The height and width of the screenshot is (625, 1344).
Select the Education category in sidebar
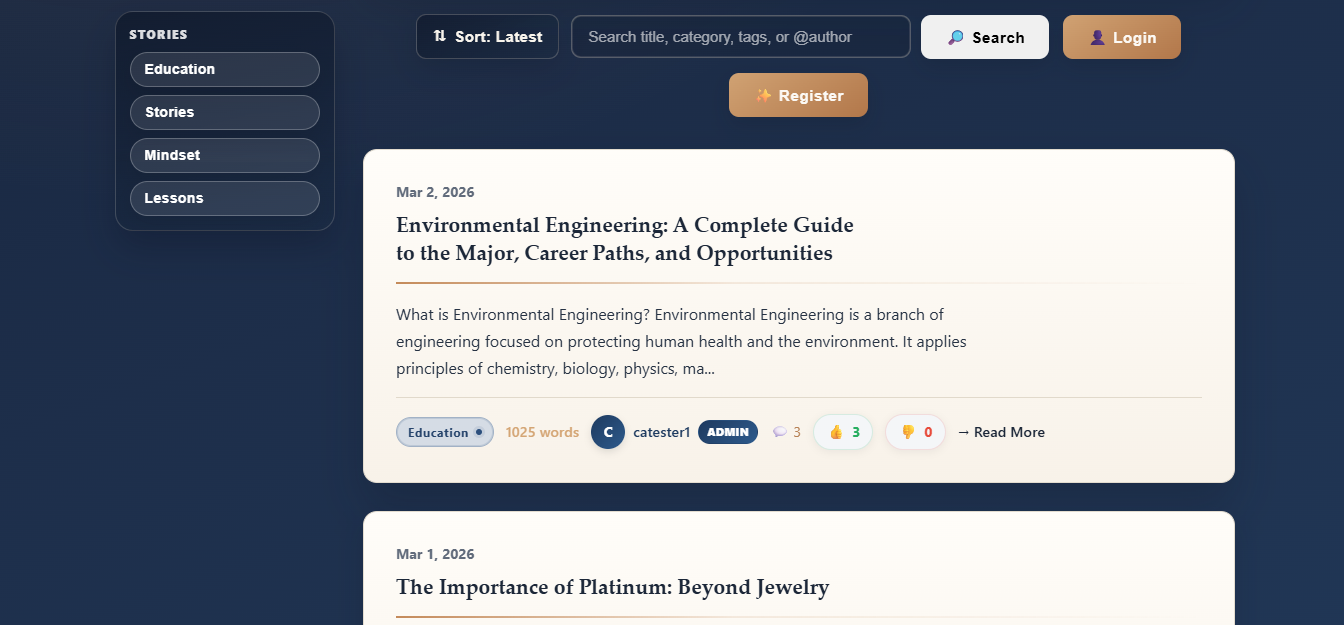(225, 69)
